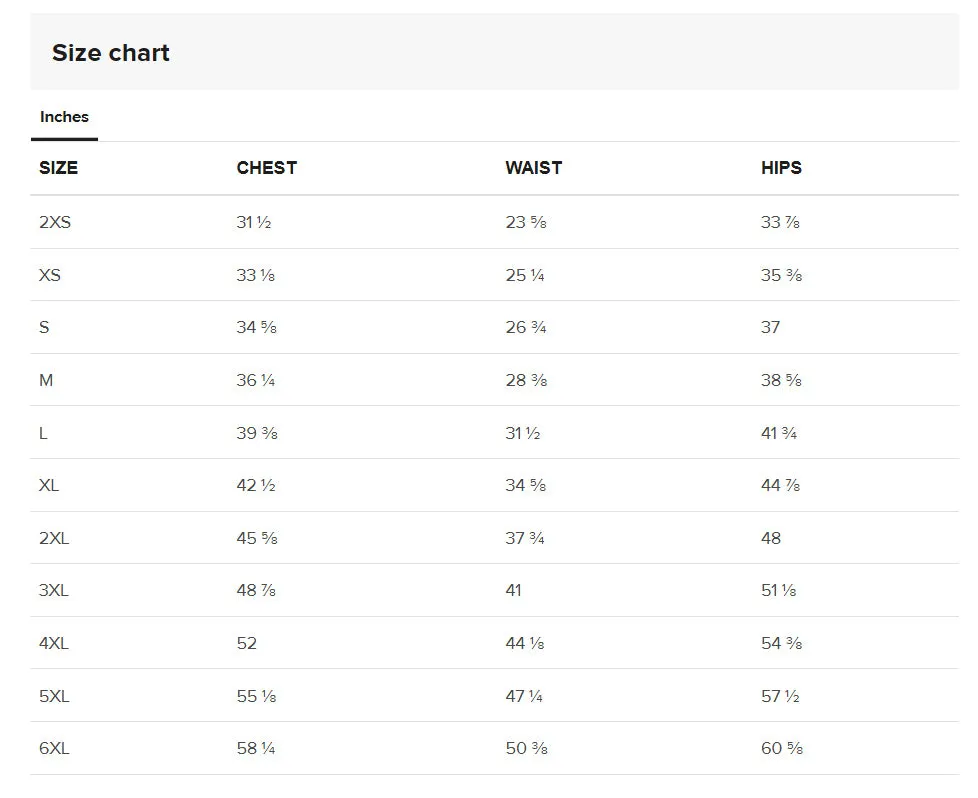The height and width of the screenshot is (798, 978).
Task: Click the hips value 48 for 2XL
Action: click(x=771, y=538)
